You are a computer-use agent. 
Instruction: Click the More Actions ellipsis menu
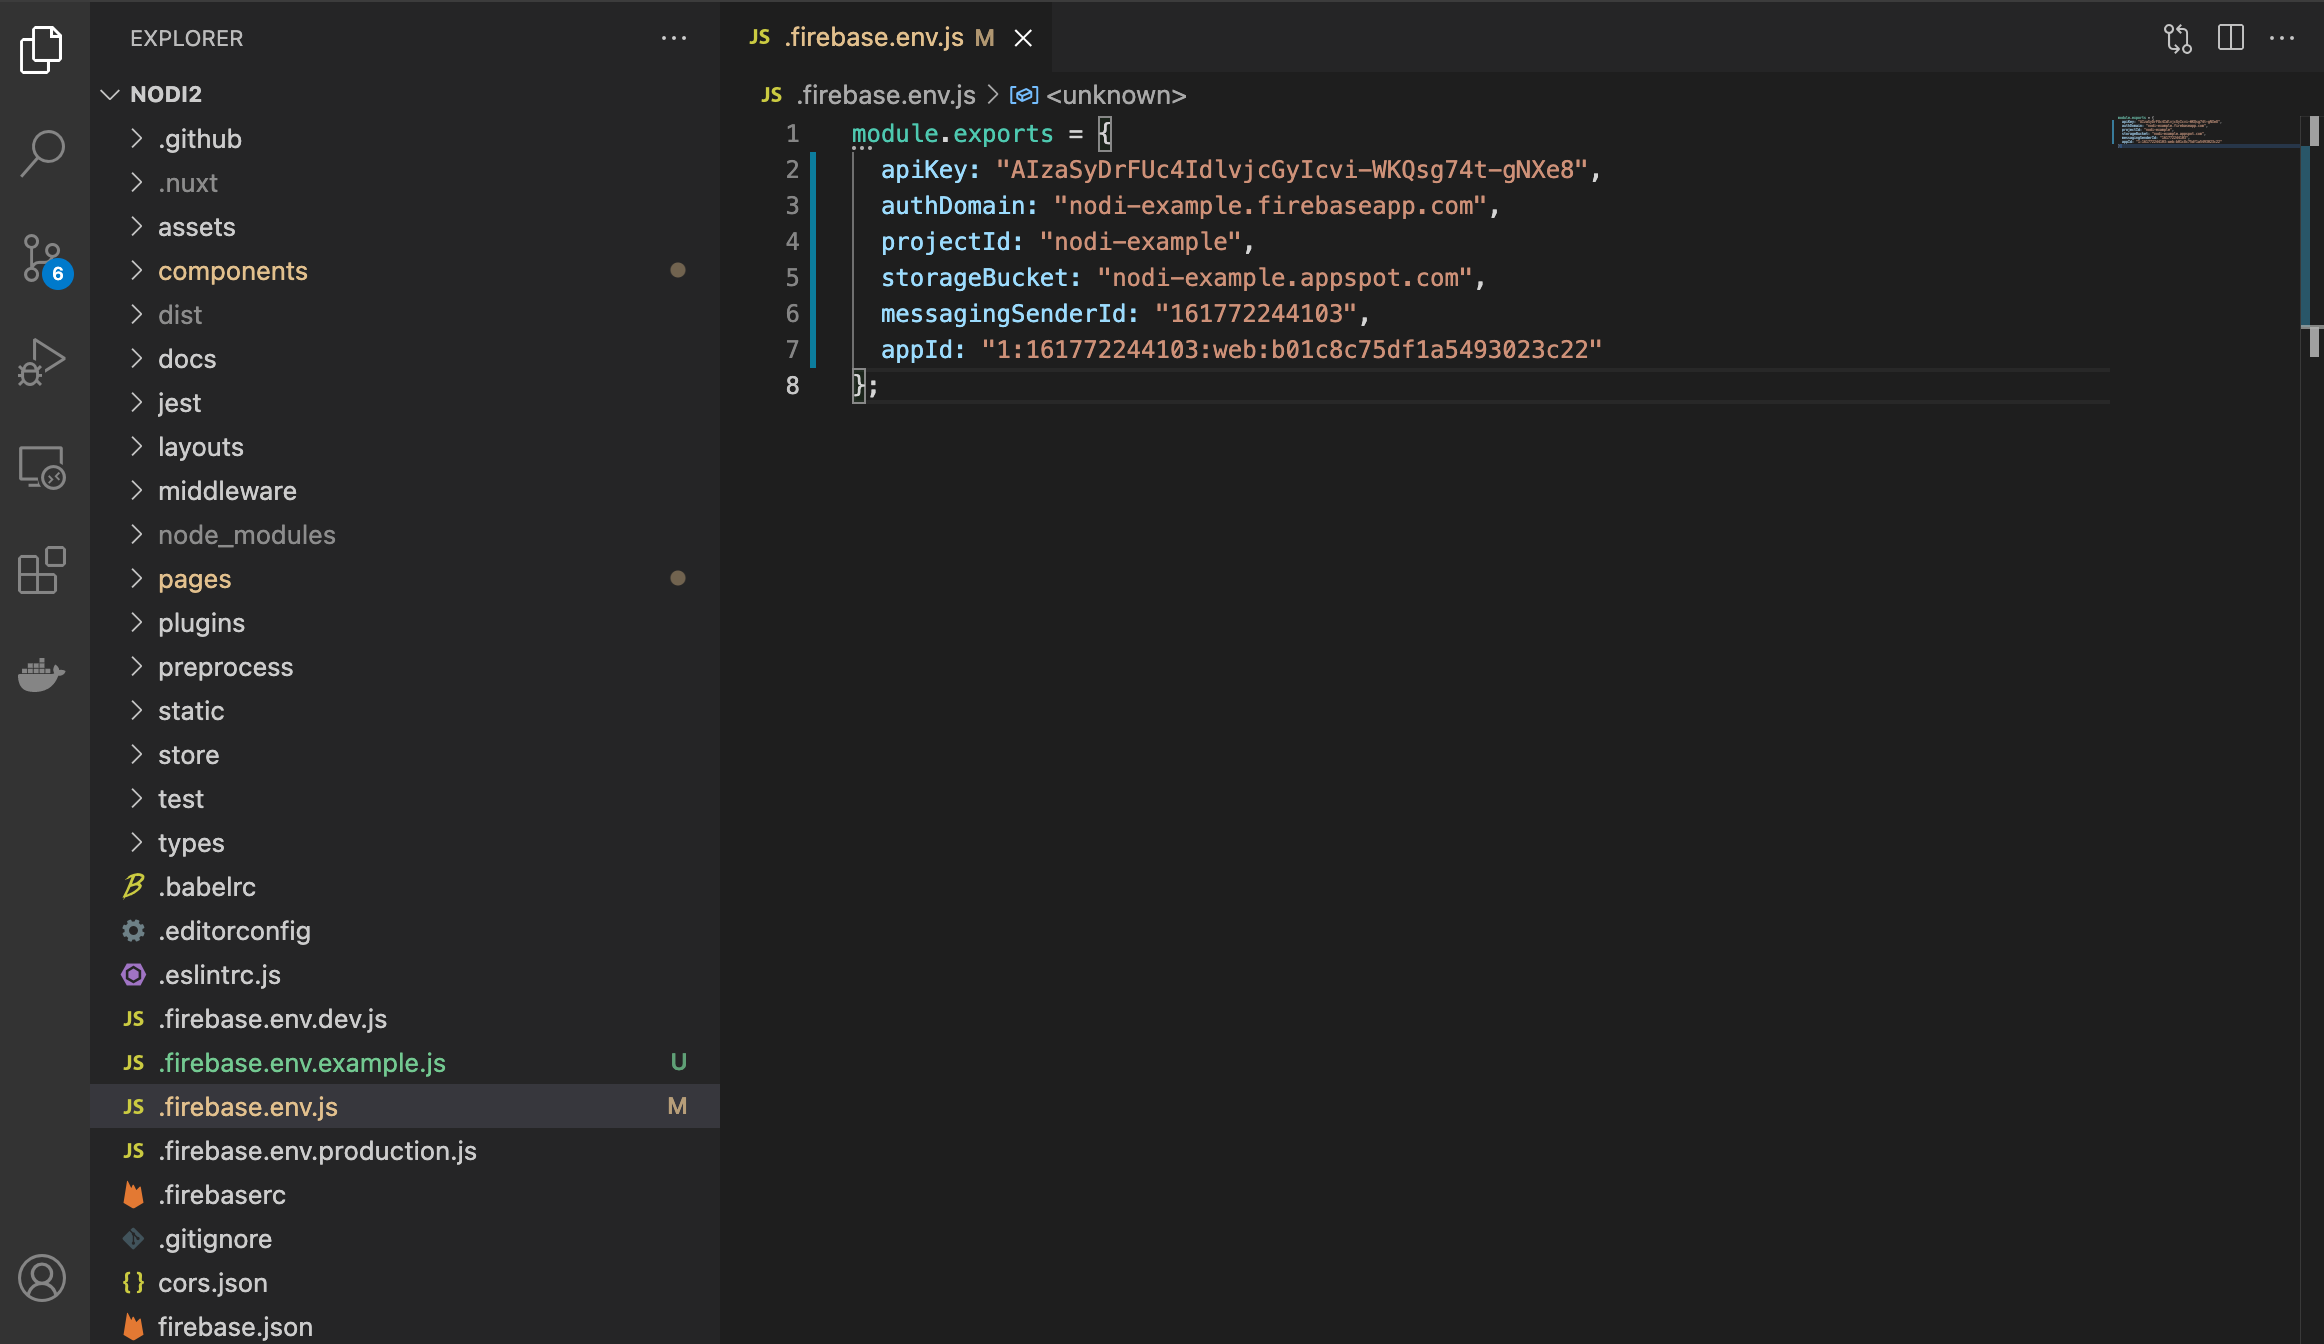coord(2290,35)
